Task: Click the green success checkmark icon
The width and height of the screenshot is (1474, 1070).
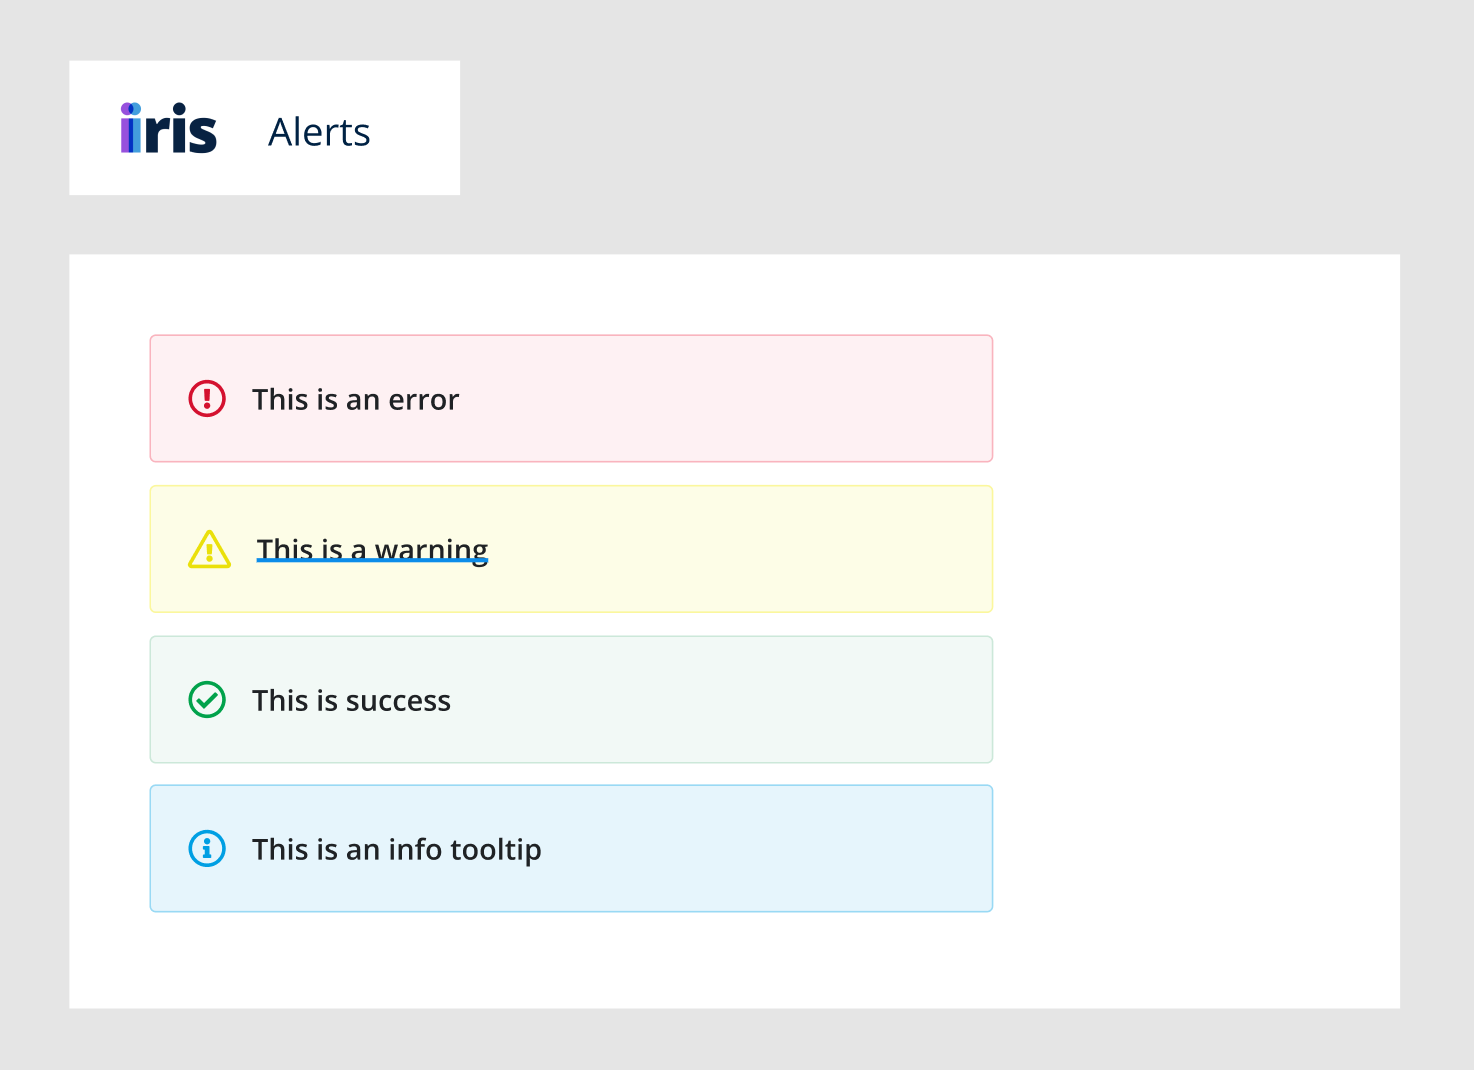Action: tap(207, 700)
